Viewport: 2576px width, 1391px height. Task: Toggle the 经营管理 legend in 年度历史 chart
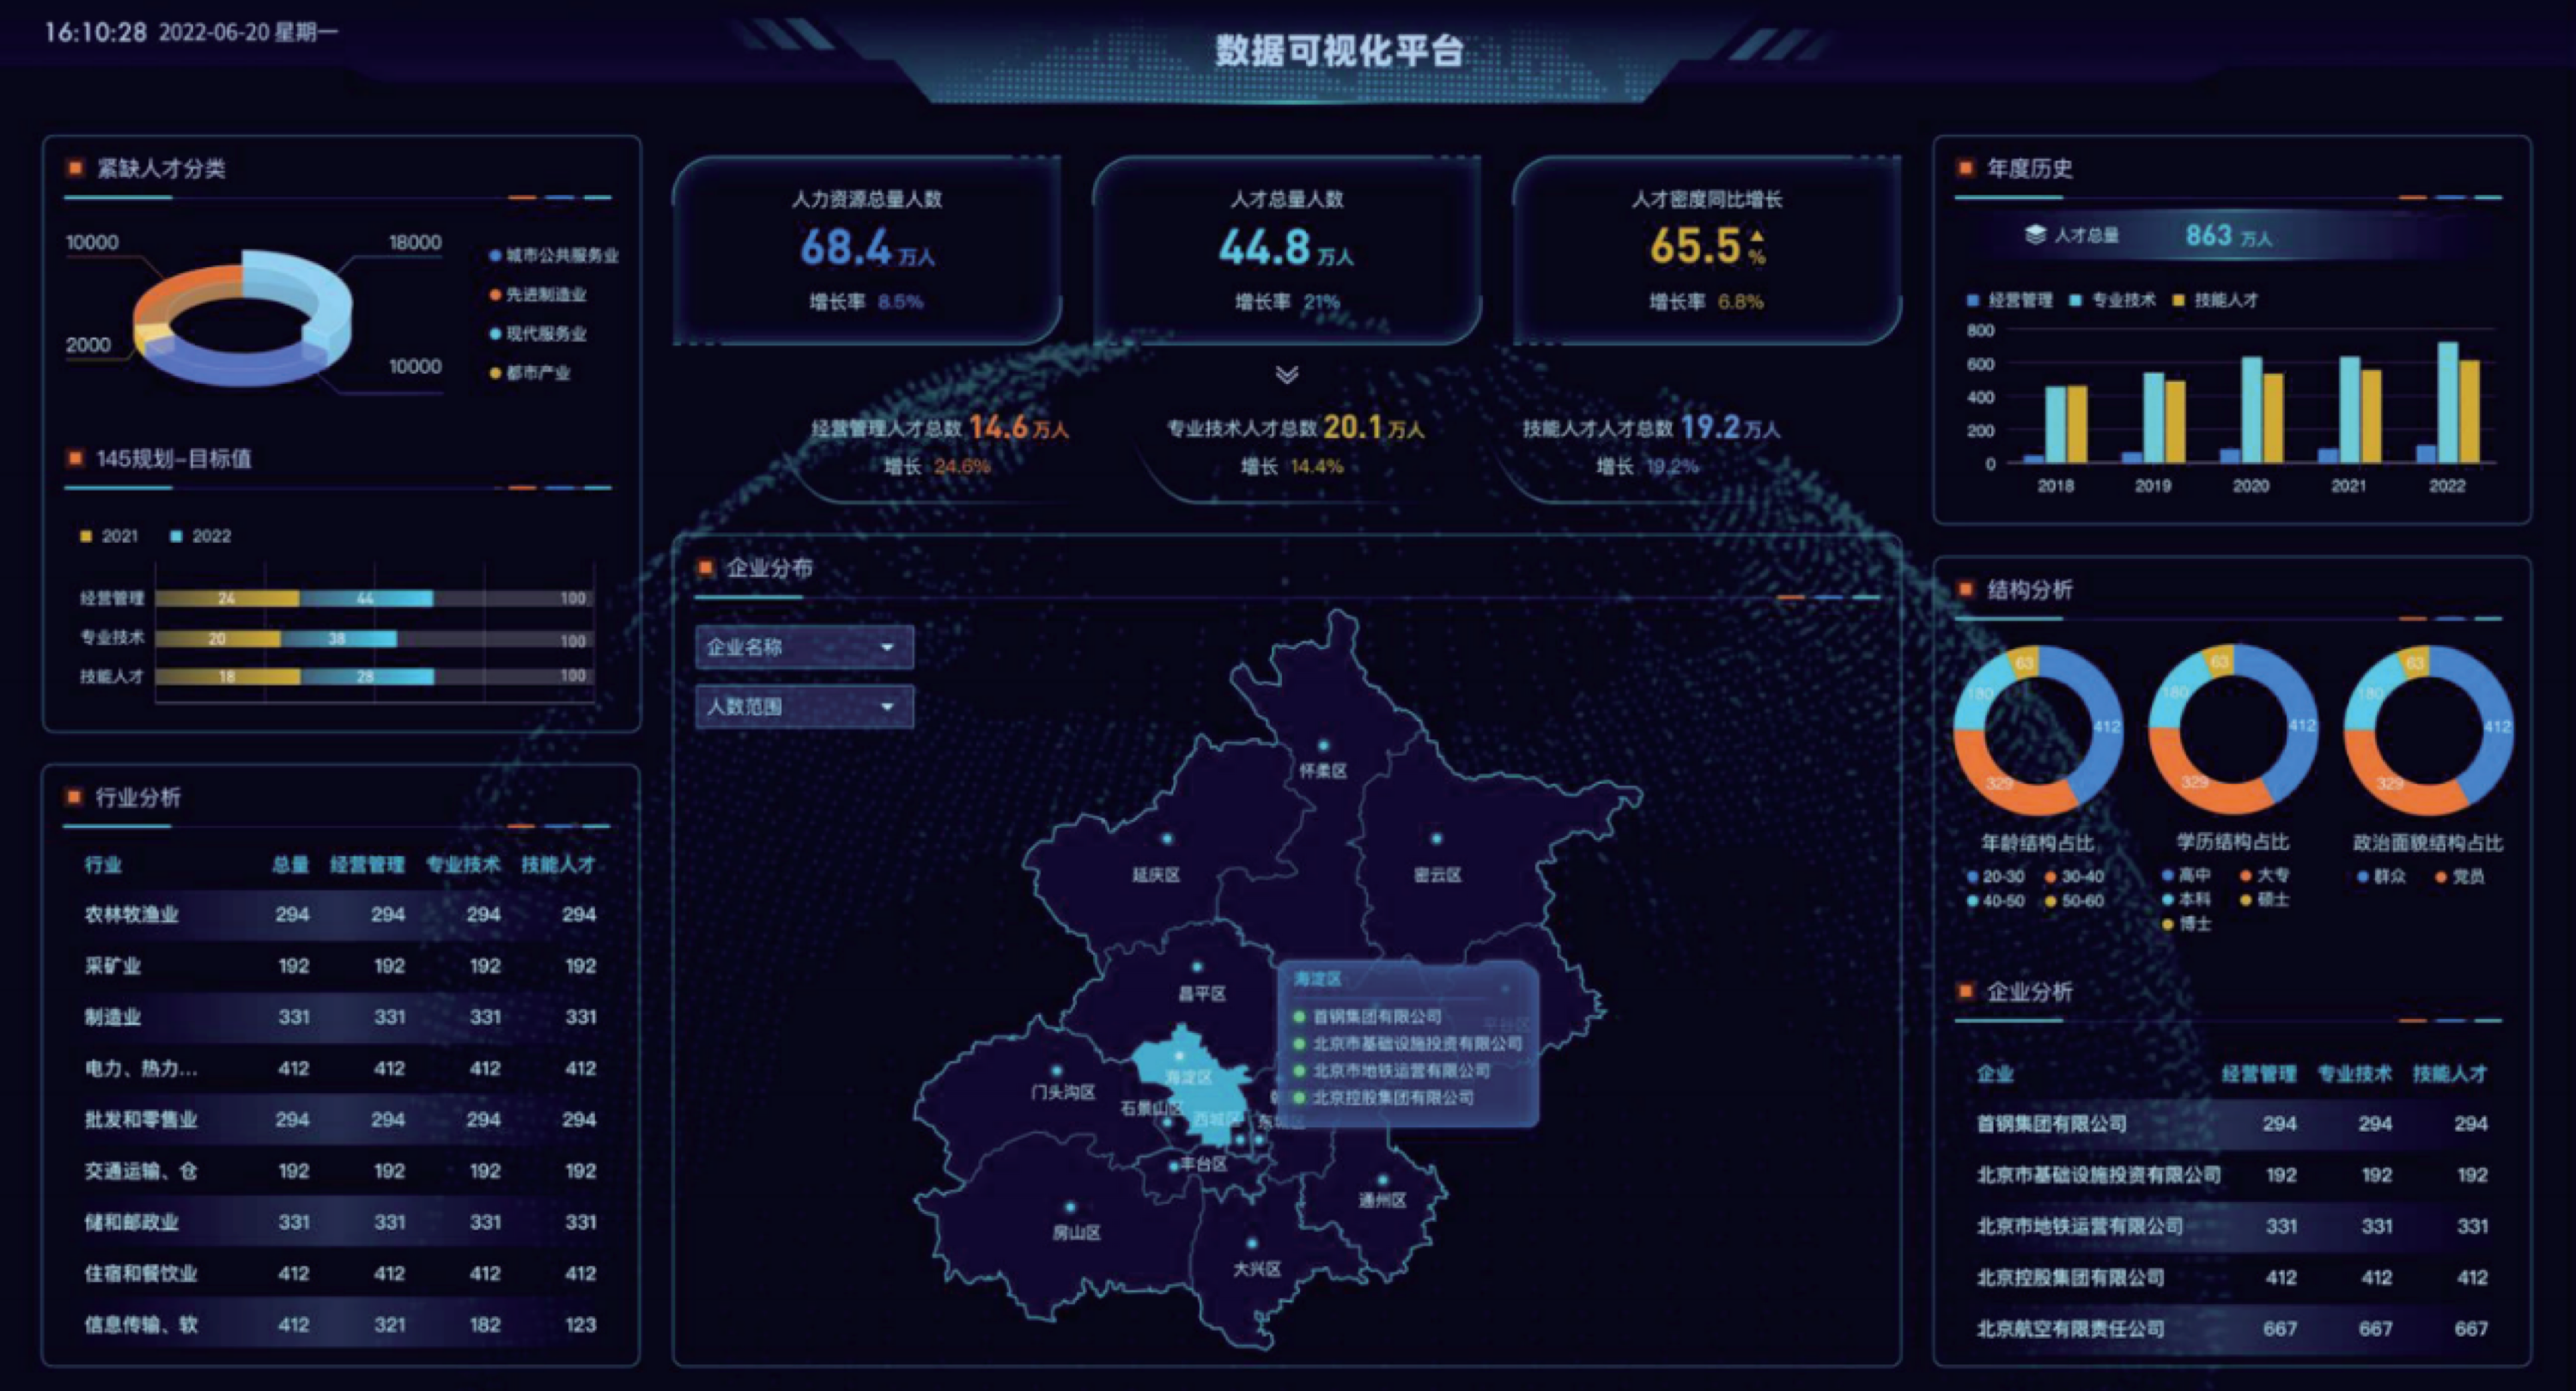[x=2009, y=300]
